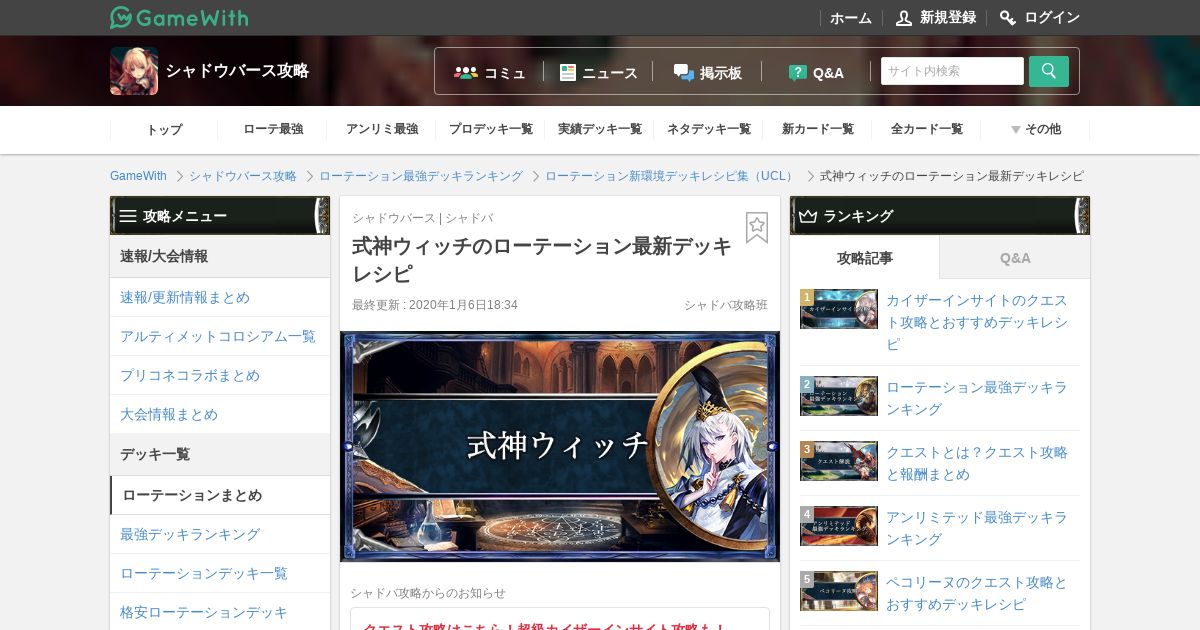The image size is (1200, 630).
Task: Click the シャドウバース攻略 site title
Action: tap(237, 71)
